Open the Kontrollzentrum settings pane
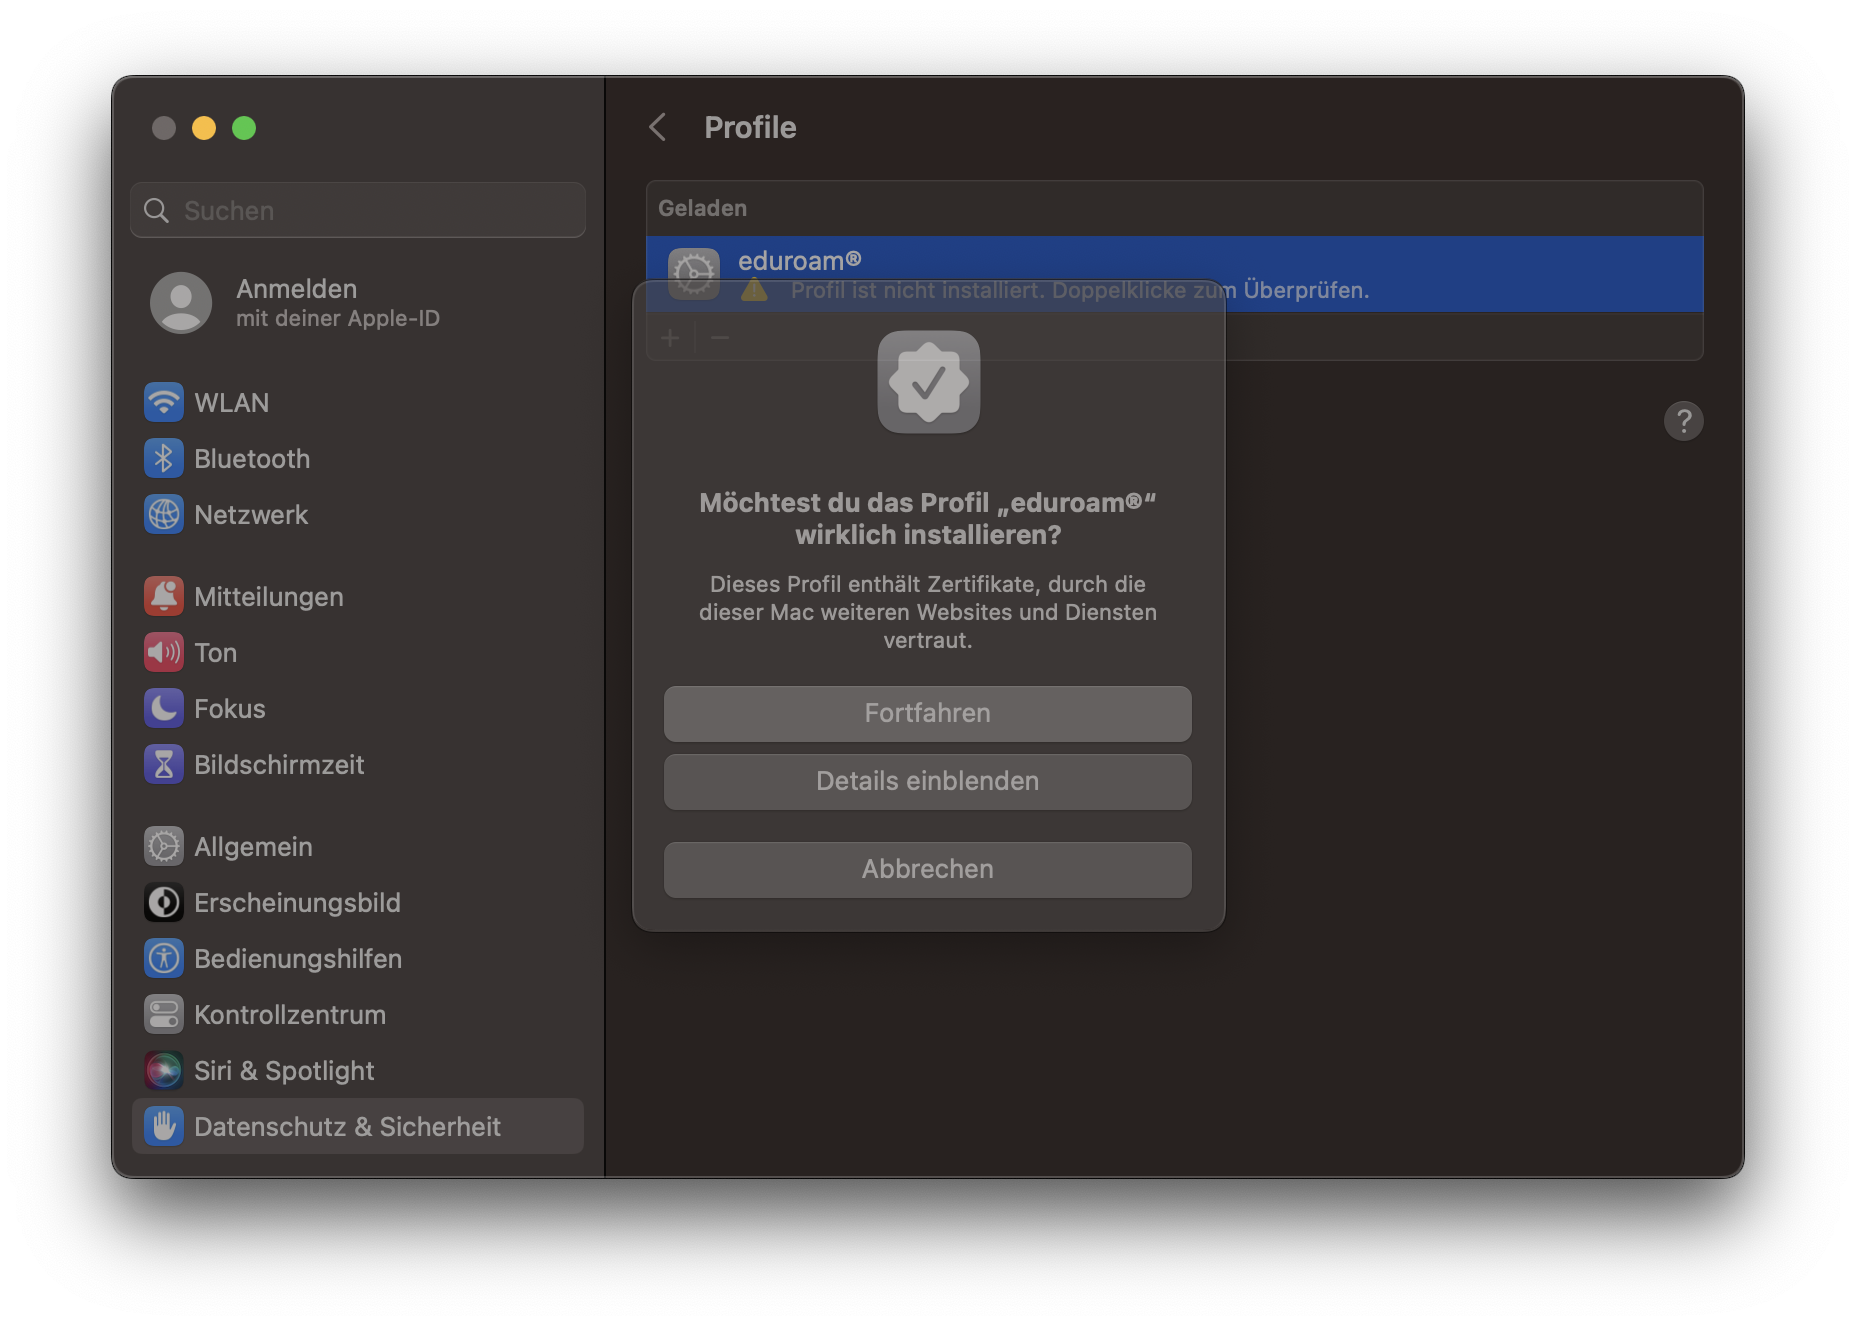 pyautogui.click(x=289, y=1015)
